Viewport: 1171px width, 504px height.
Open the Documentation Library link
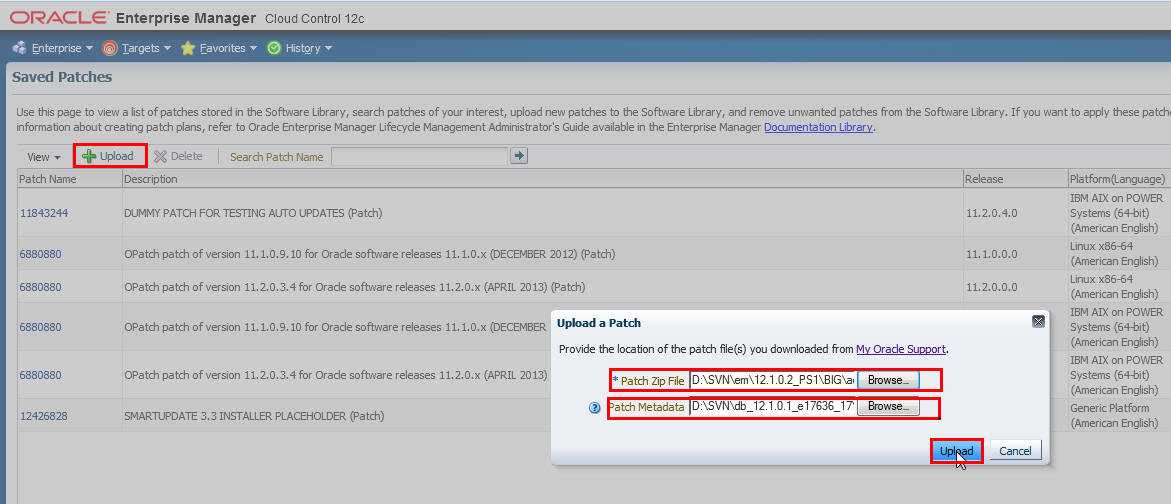pyautogui.click(x=818, y=127)
